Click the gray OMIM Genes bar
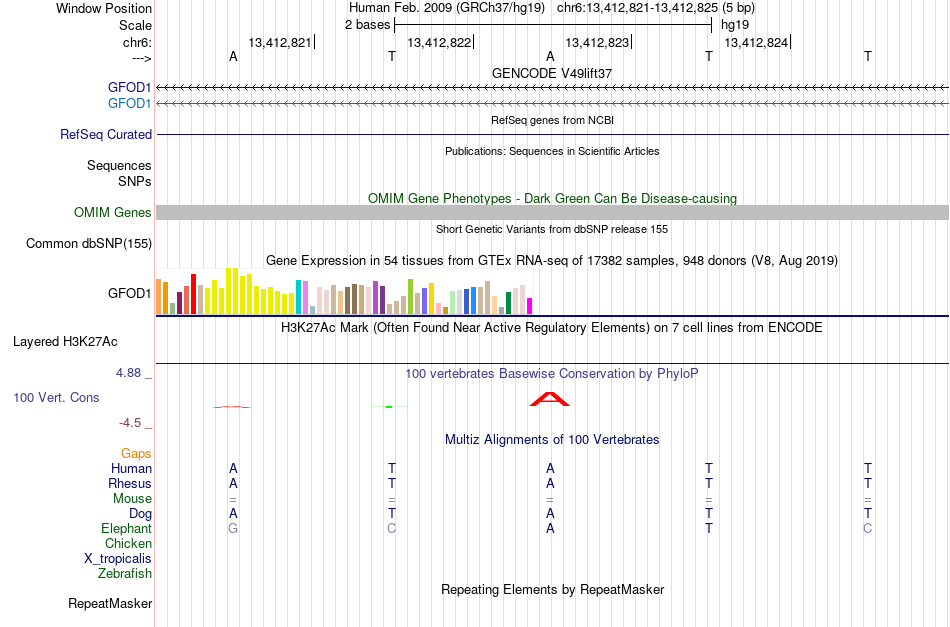The width and height of the screenshot is (950, 627). click(x=553, y=212)
